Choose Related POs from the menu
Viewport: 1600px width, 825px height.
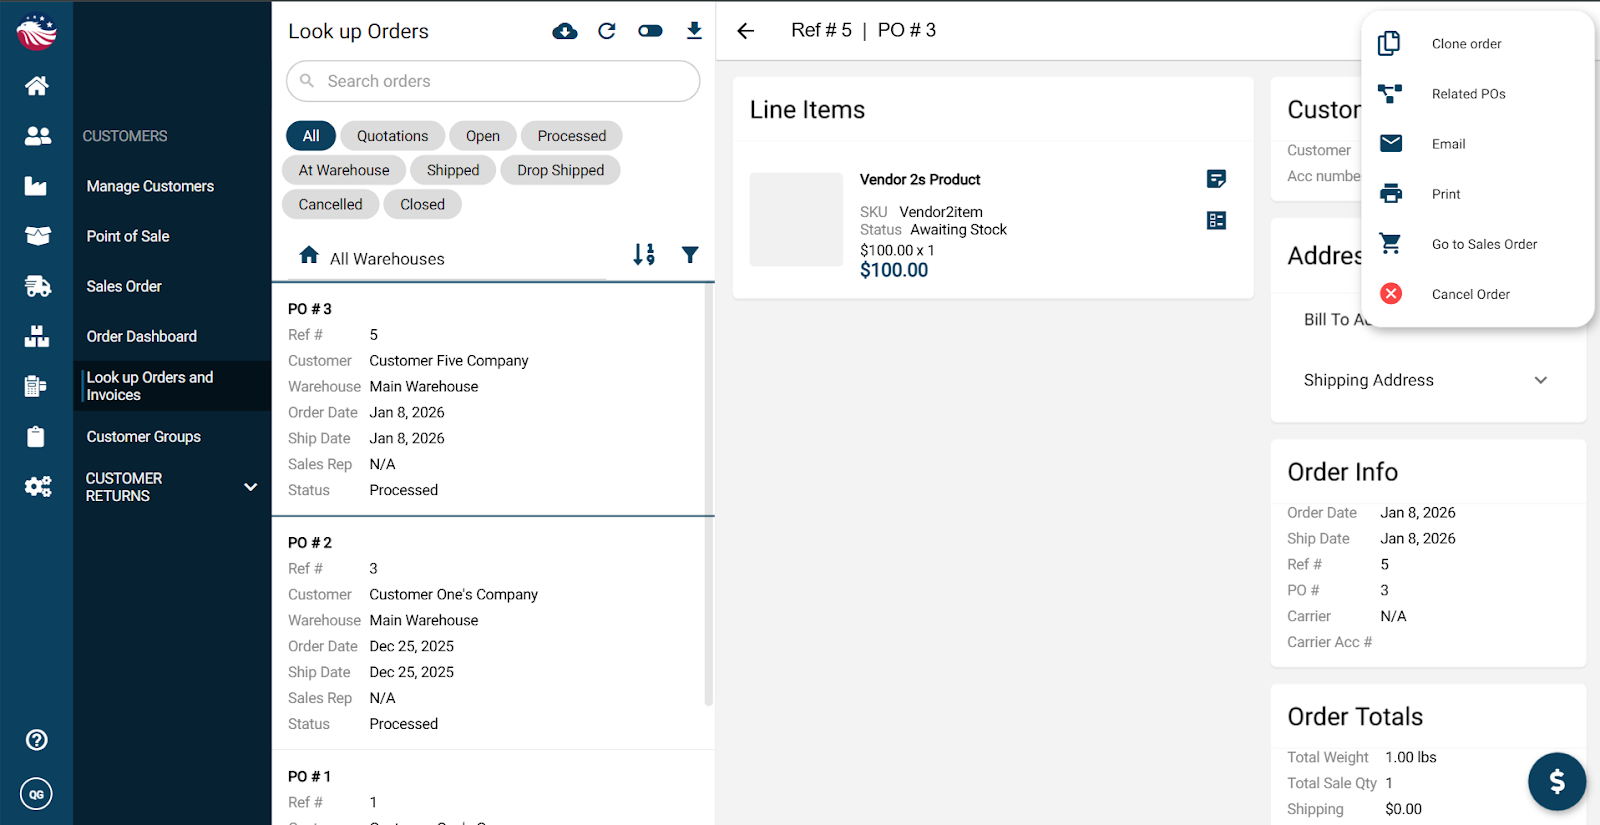click(x=1477, y=94)
